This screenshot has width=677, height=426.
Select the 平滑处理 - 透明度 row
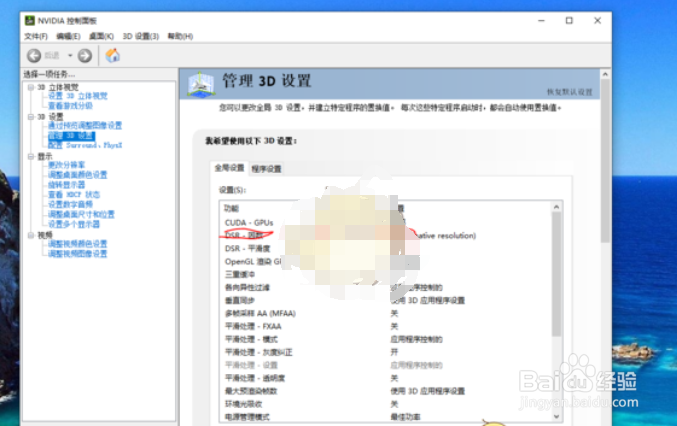[x=386, y=378]
